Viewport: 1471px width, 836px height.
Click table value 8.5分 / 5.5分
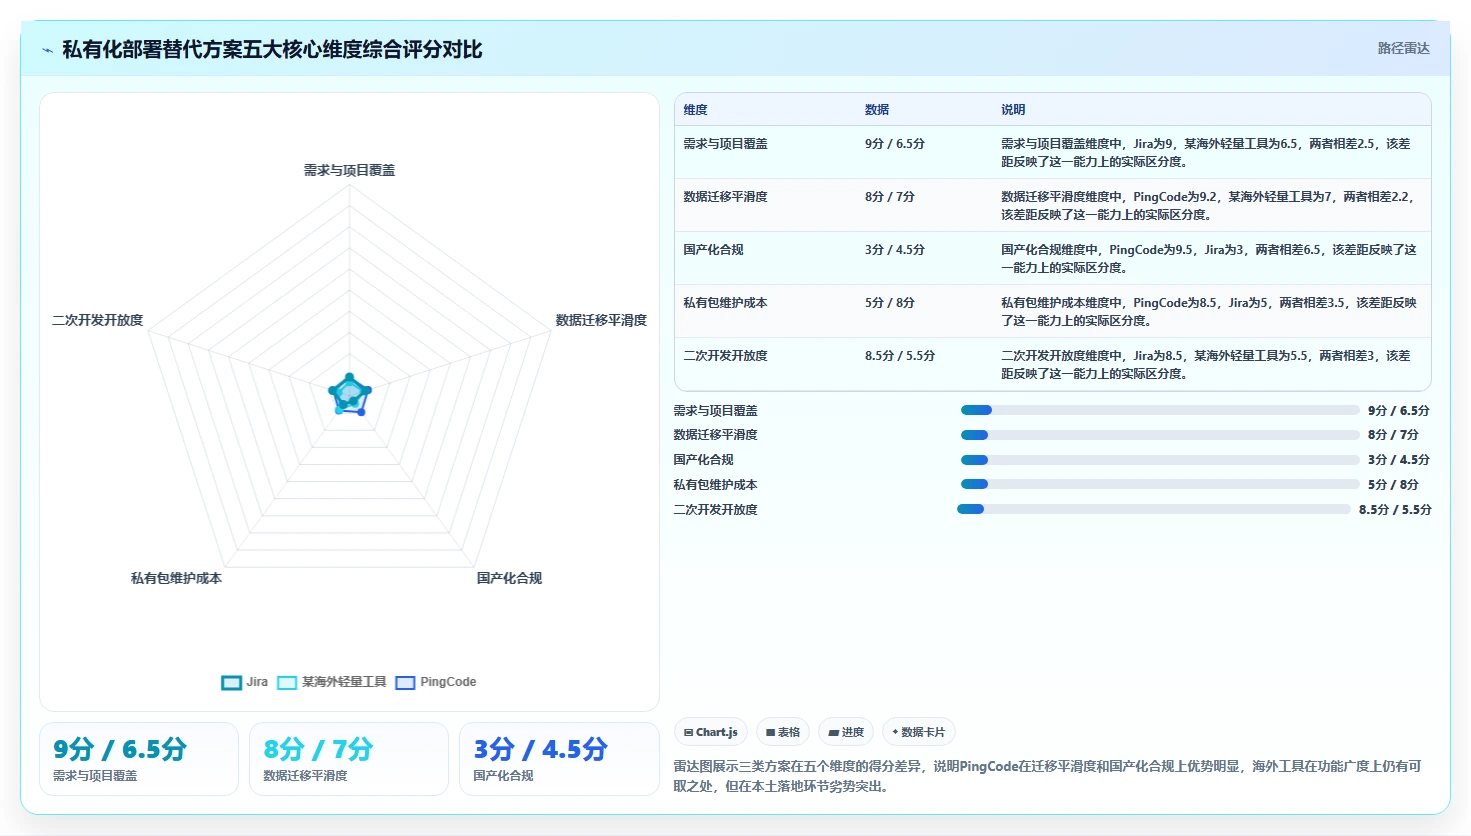tap(900, 356)
